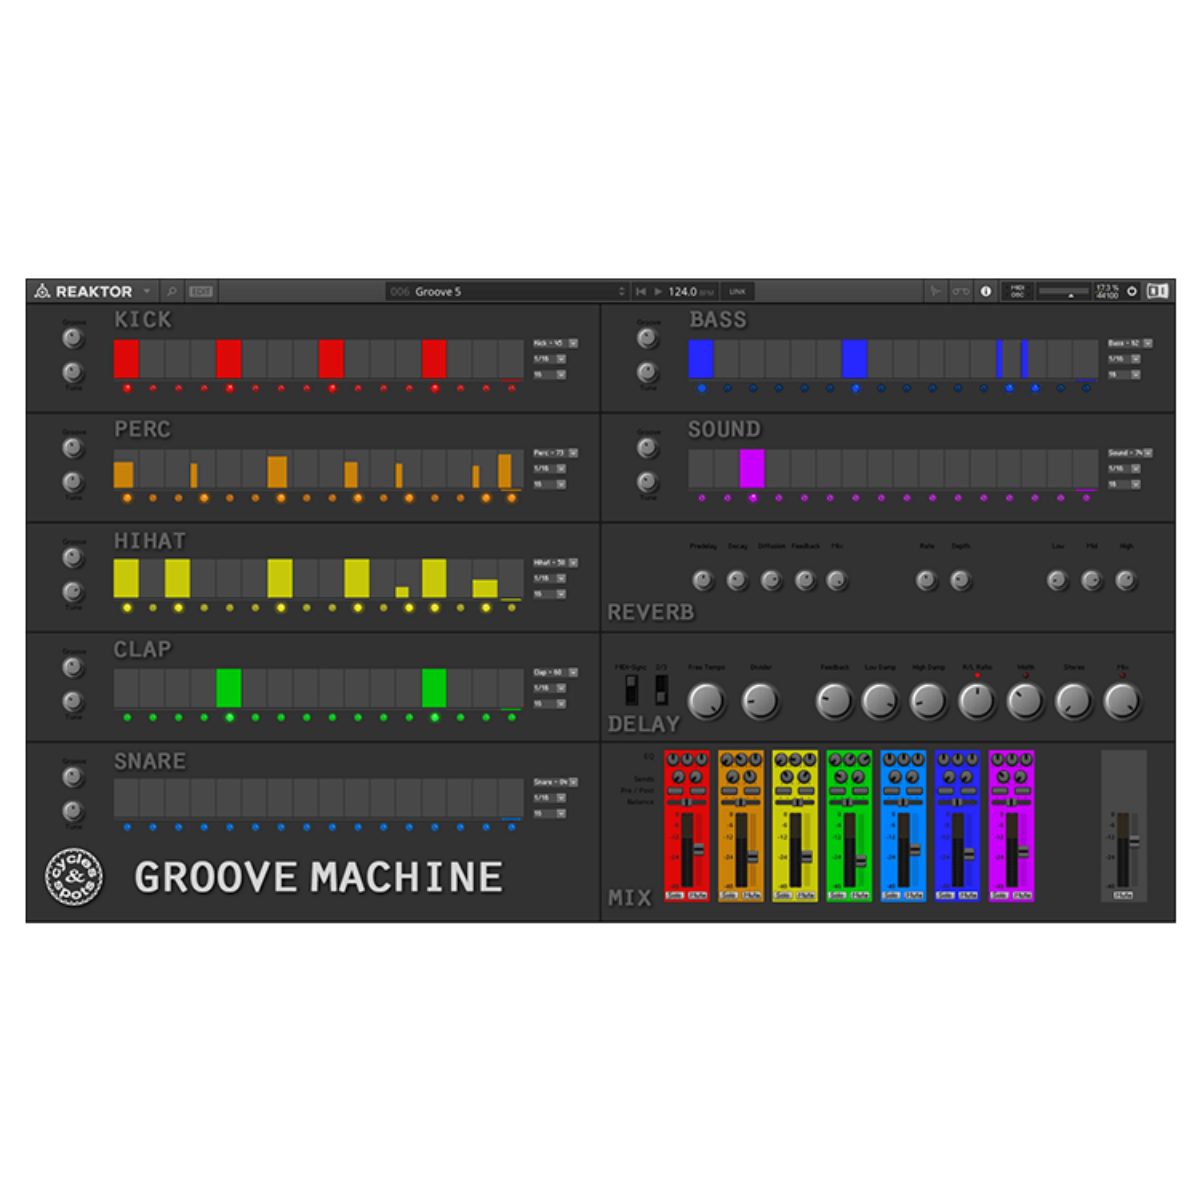Screen dimensions: 1200x1200
Task: Click the light blue channel volume fader
Action: 914,849
